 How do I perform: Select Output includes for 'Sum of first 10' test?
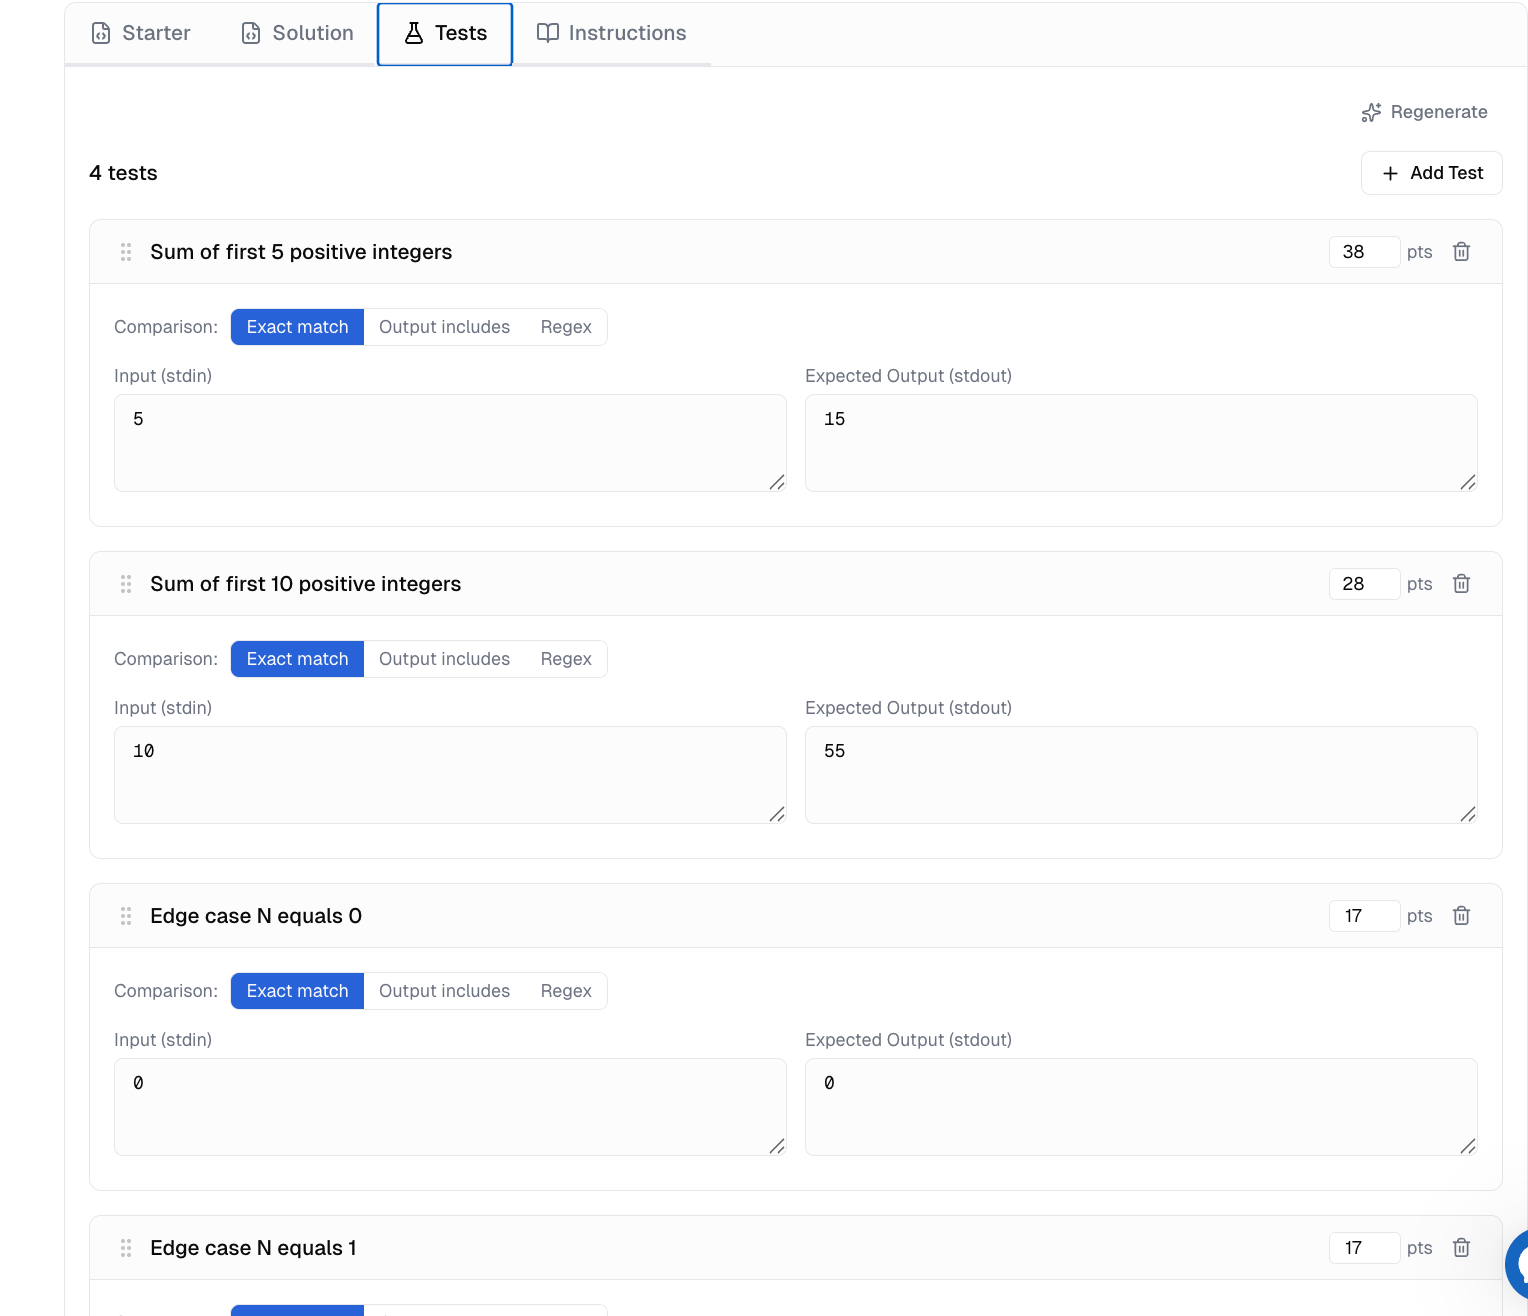click(x=444, y=659)
